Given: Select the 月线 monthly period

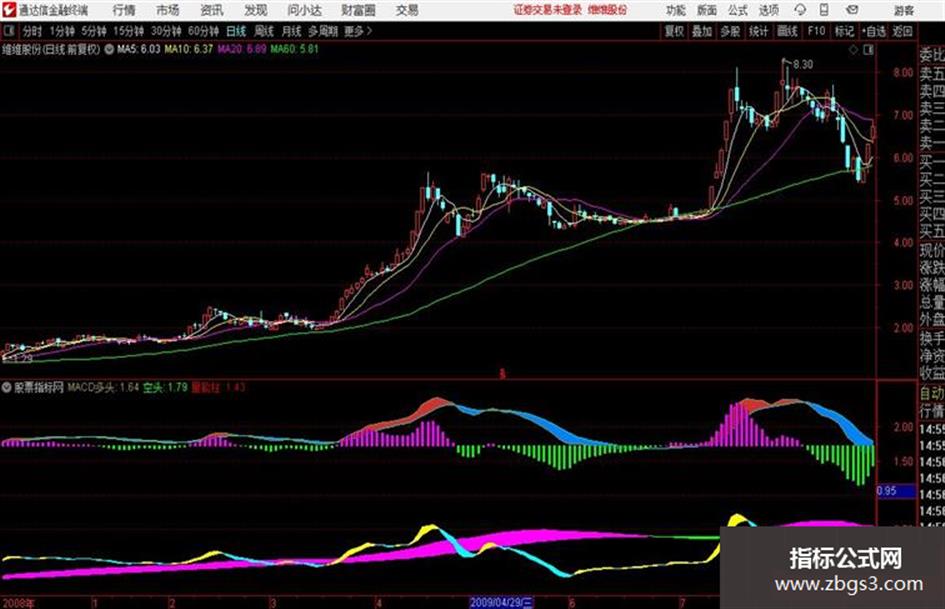Looking at the screenshot, I should click(x=292, y=31).
